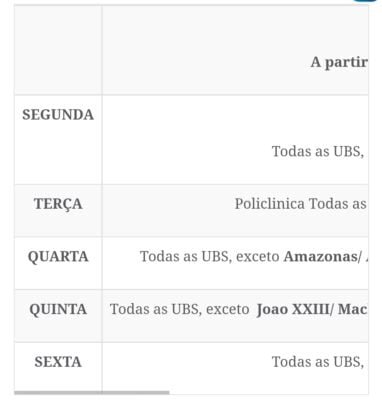Viewport: 382px width, 400px height.
Task: Click 'Todas as UBS,' in the SEXTA row
Action: click(318, 362)
